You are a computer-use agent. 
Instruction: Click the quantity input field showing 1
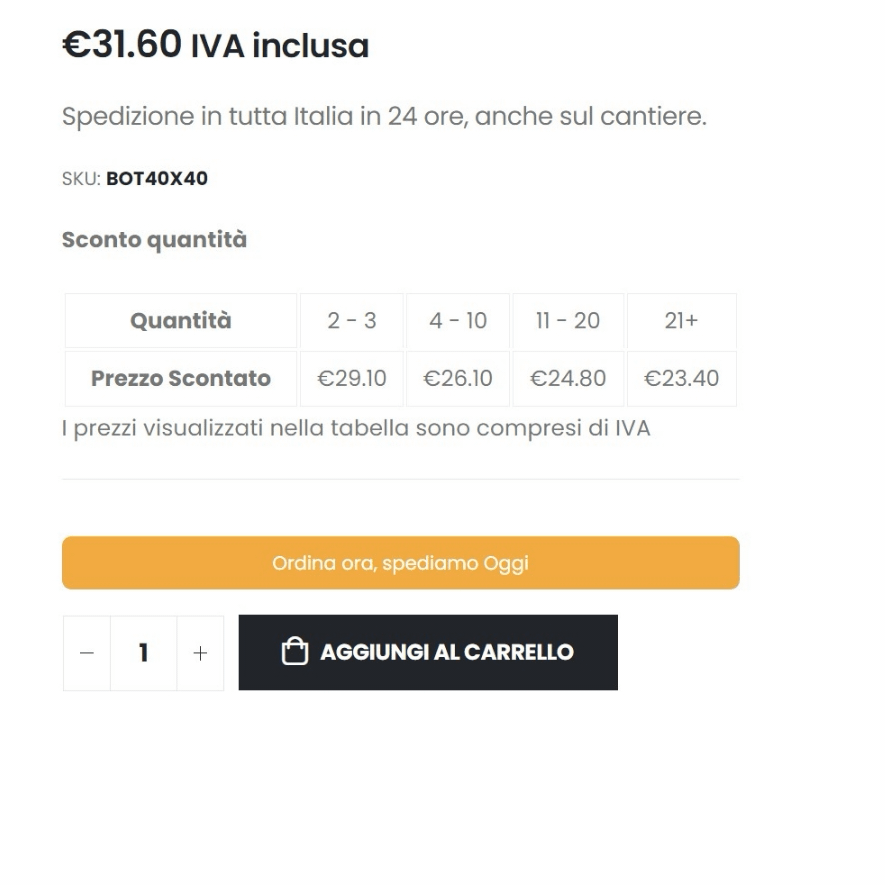point(144,653)
